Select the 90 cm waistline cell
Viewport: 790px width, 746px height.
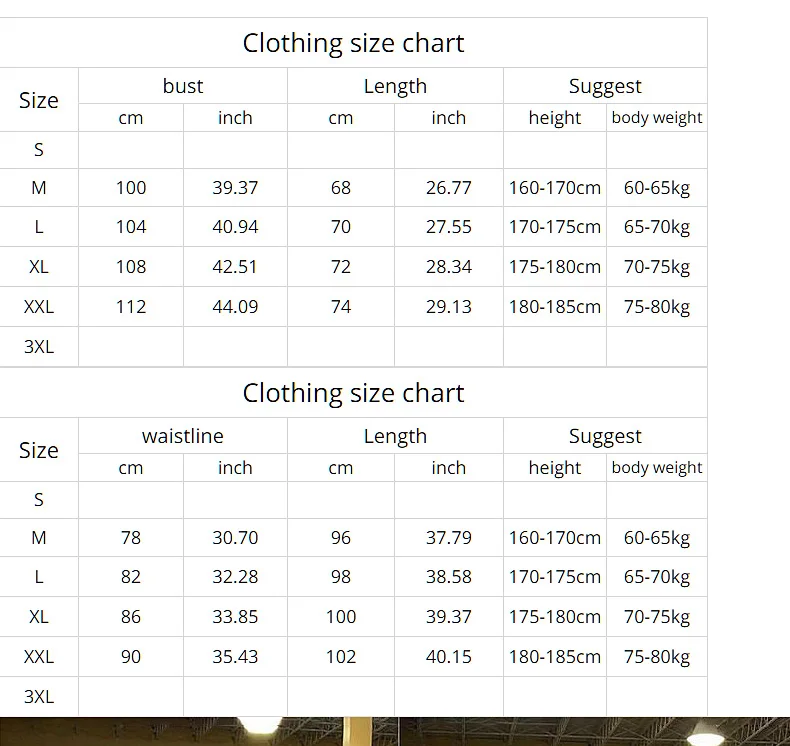(131, 657)
